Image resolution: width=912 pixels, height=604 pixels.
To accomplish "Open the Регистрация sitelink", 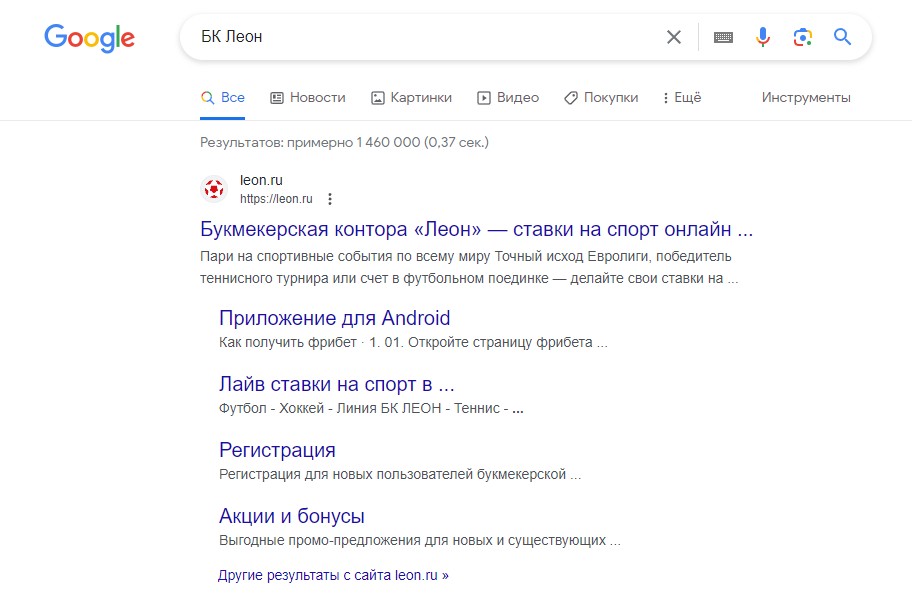I will 277,450.
